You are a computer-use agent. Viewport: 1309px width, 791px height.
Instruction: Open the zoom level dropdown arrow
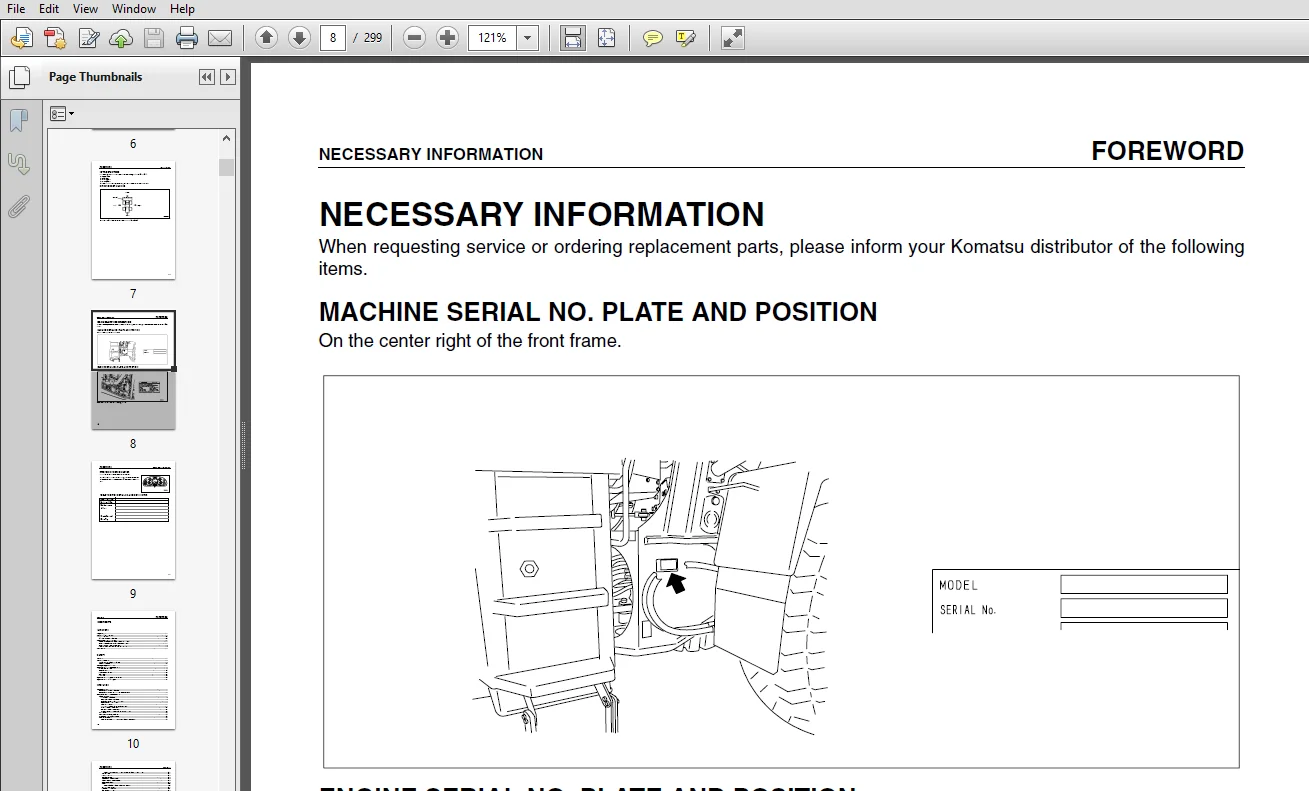click(x=529, y=38)
